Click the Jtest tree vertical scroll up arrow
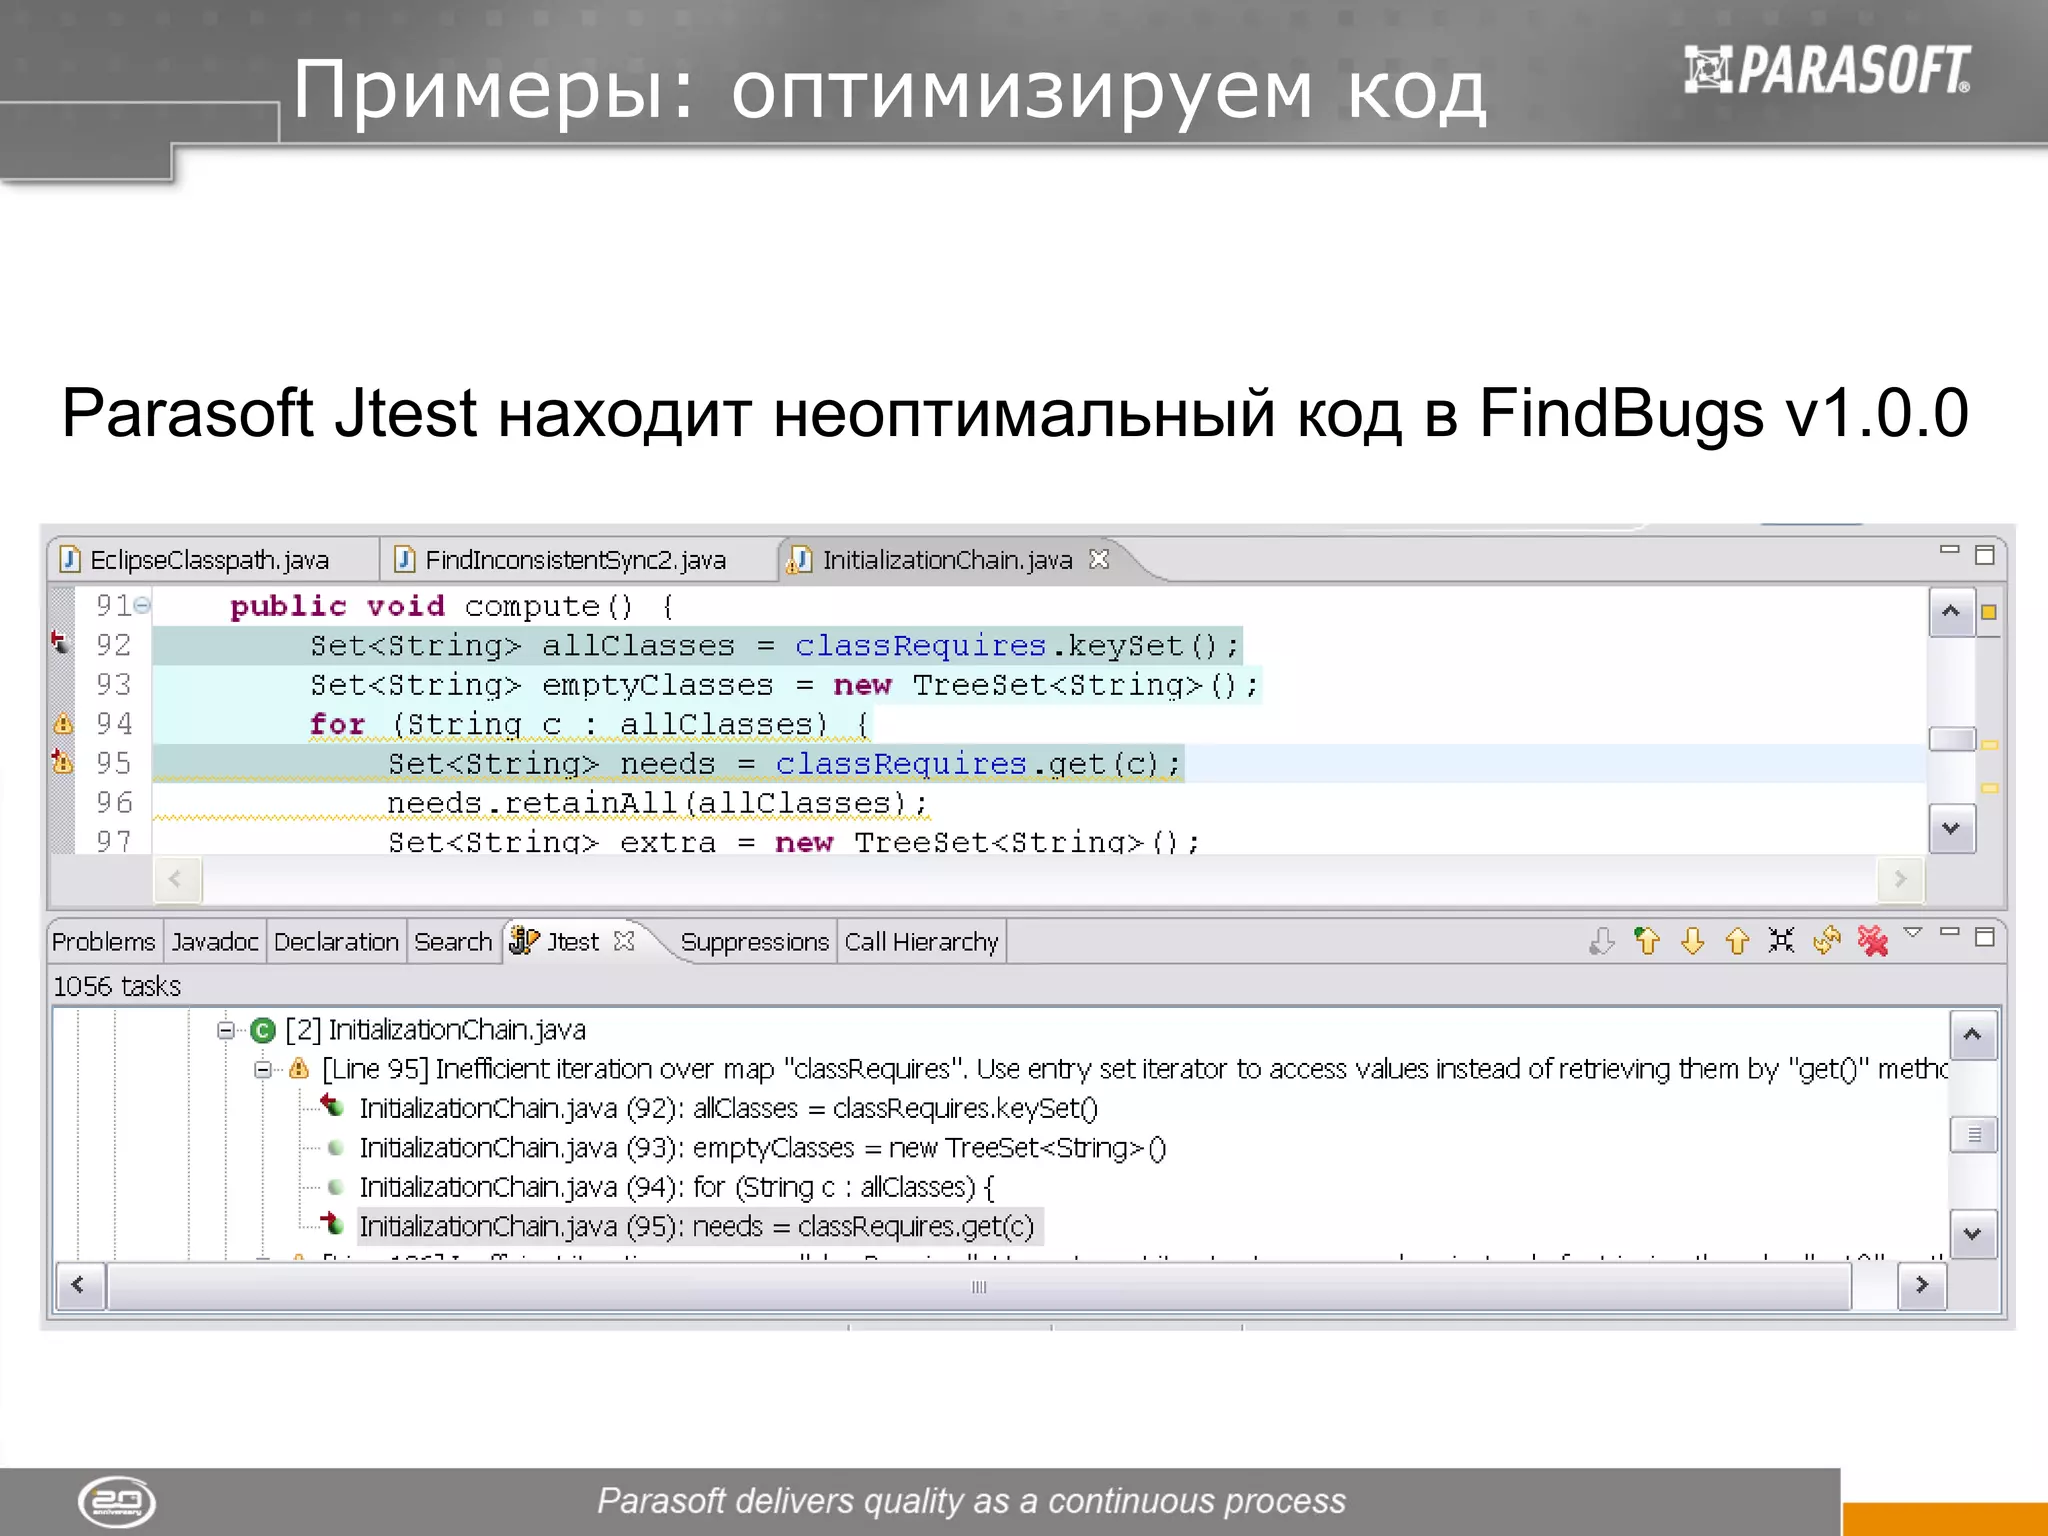 click(1973, 1035)
